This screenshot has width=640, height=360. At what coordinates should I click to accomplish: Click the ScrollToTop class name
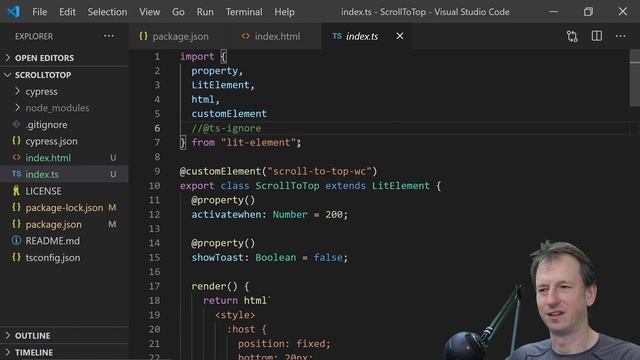pos(287,185)
